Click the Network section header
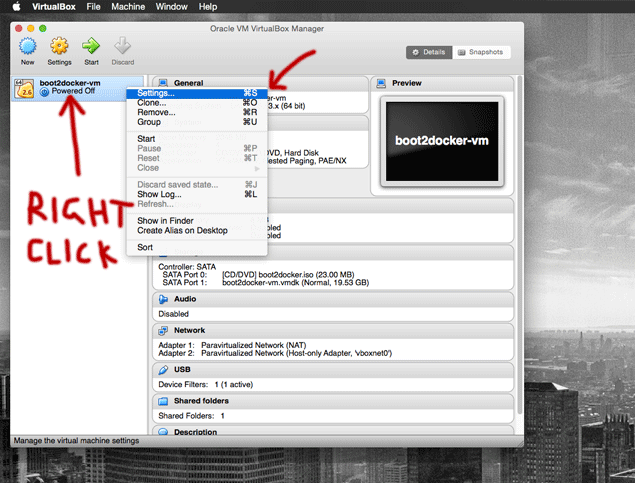The height and width of the screenshot is (483, 635). pyautogui.click(x=333, y=330)
